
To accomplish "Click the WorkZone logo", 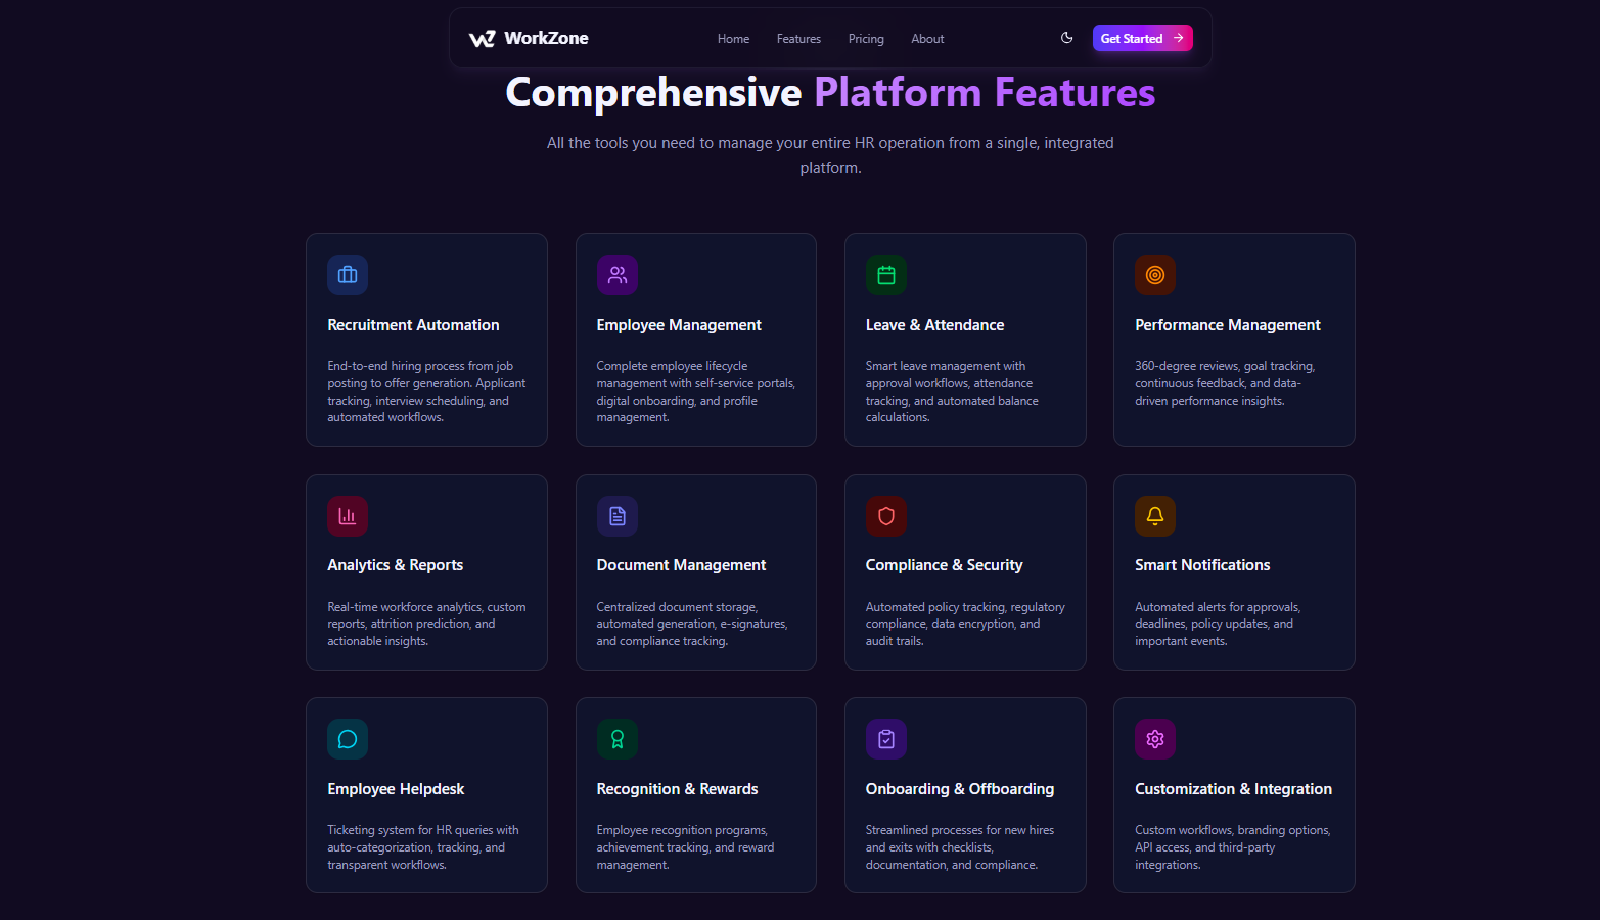I will click(528, 38).
